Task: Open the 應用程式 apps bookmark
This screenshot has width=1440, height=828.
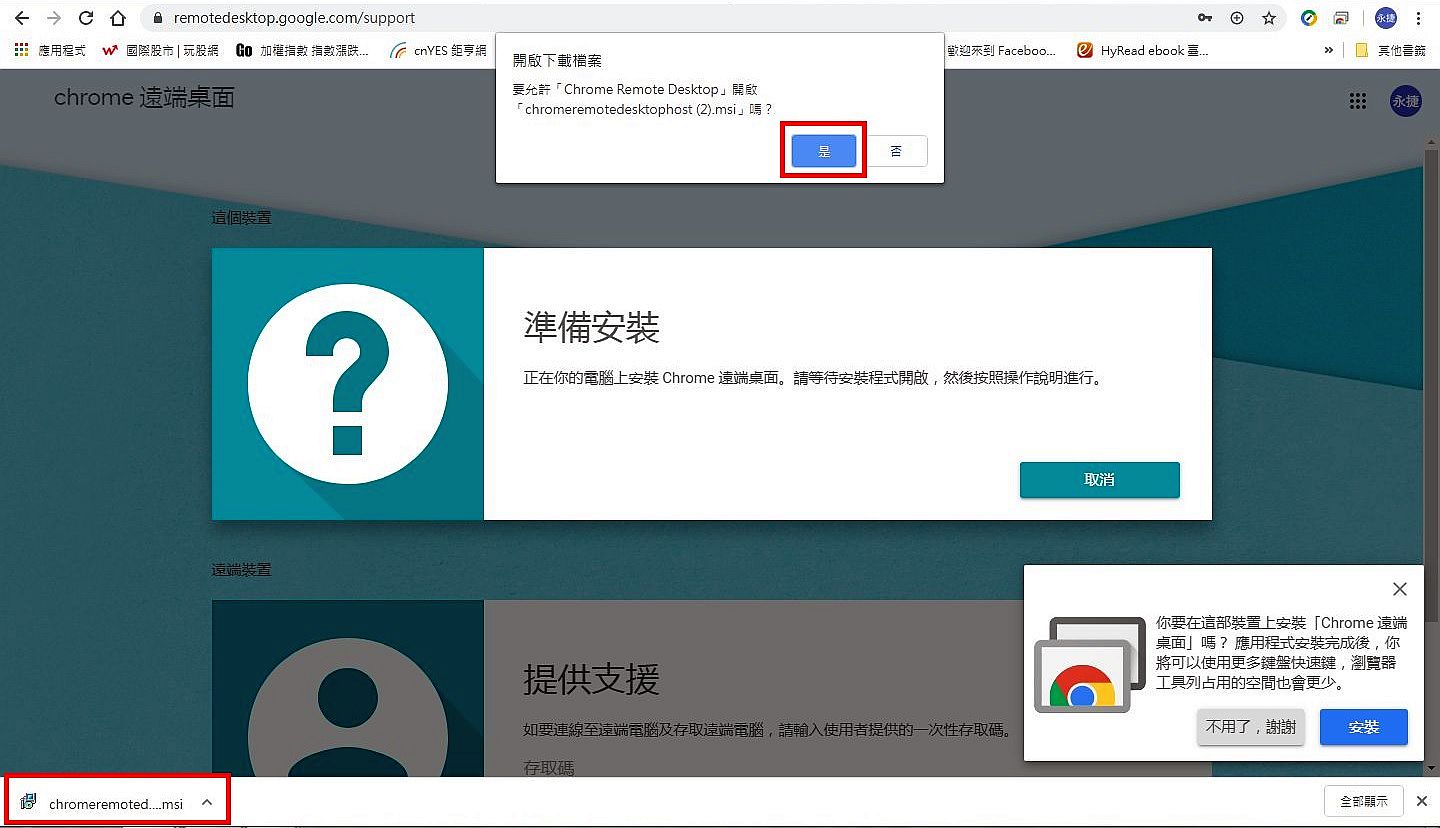Action: pos(50,50)
